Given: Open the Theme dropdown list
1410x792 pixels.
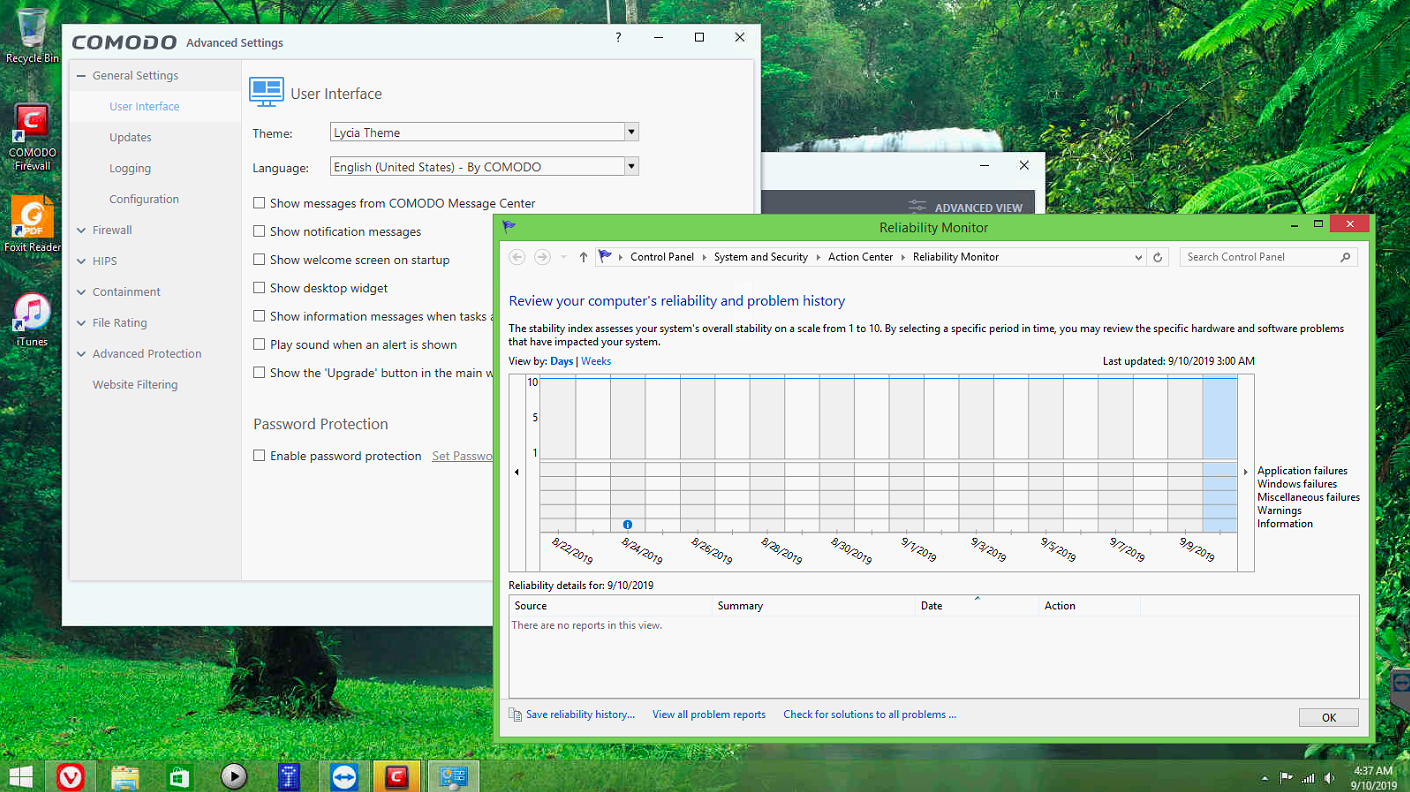Looking at the screenshot, I should 630,132.
